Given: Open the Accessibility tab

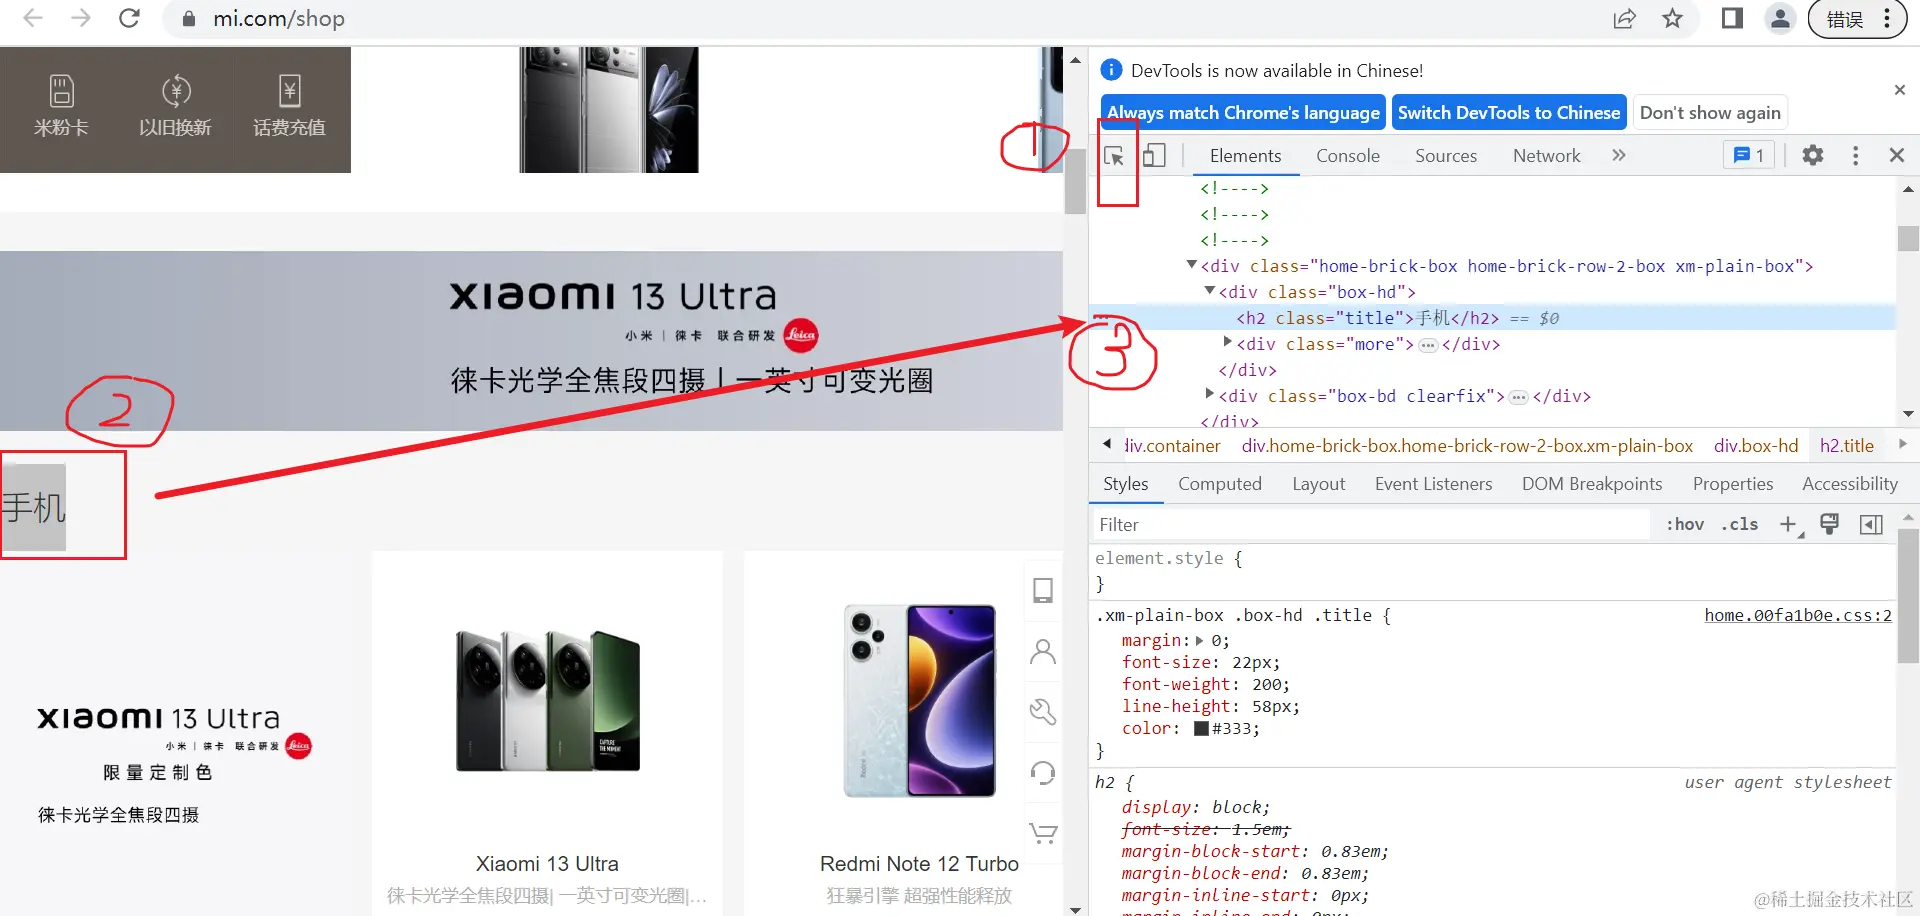Looking at the screenshot, I should coord(1850,484).
